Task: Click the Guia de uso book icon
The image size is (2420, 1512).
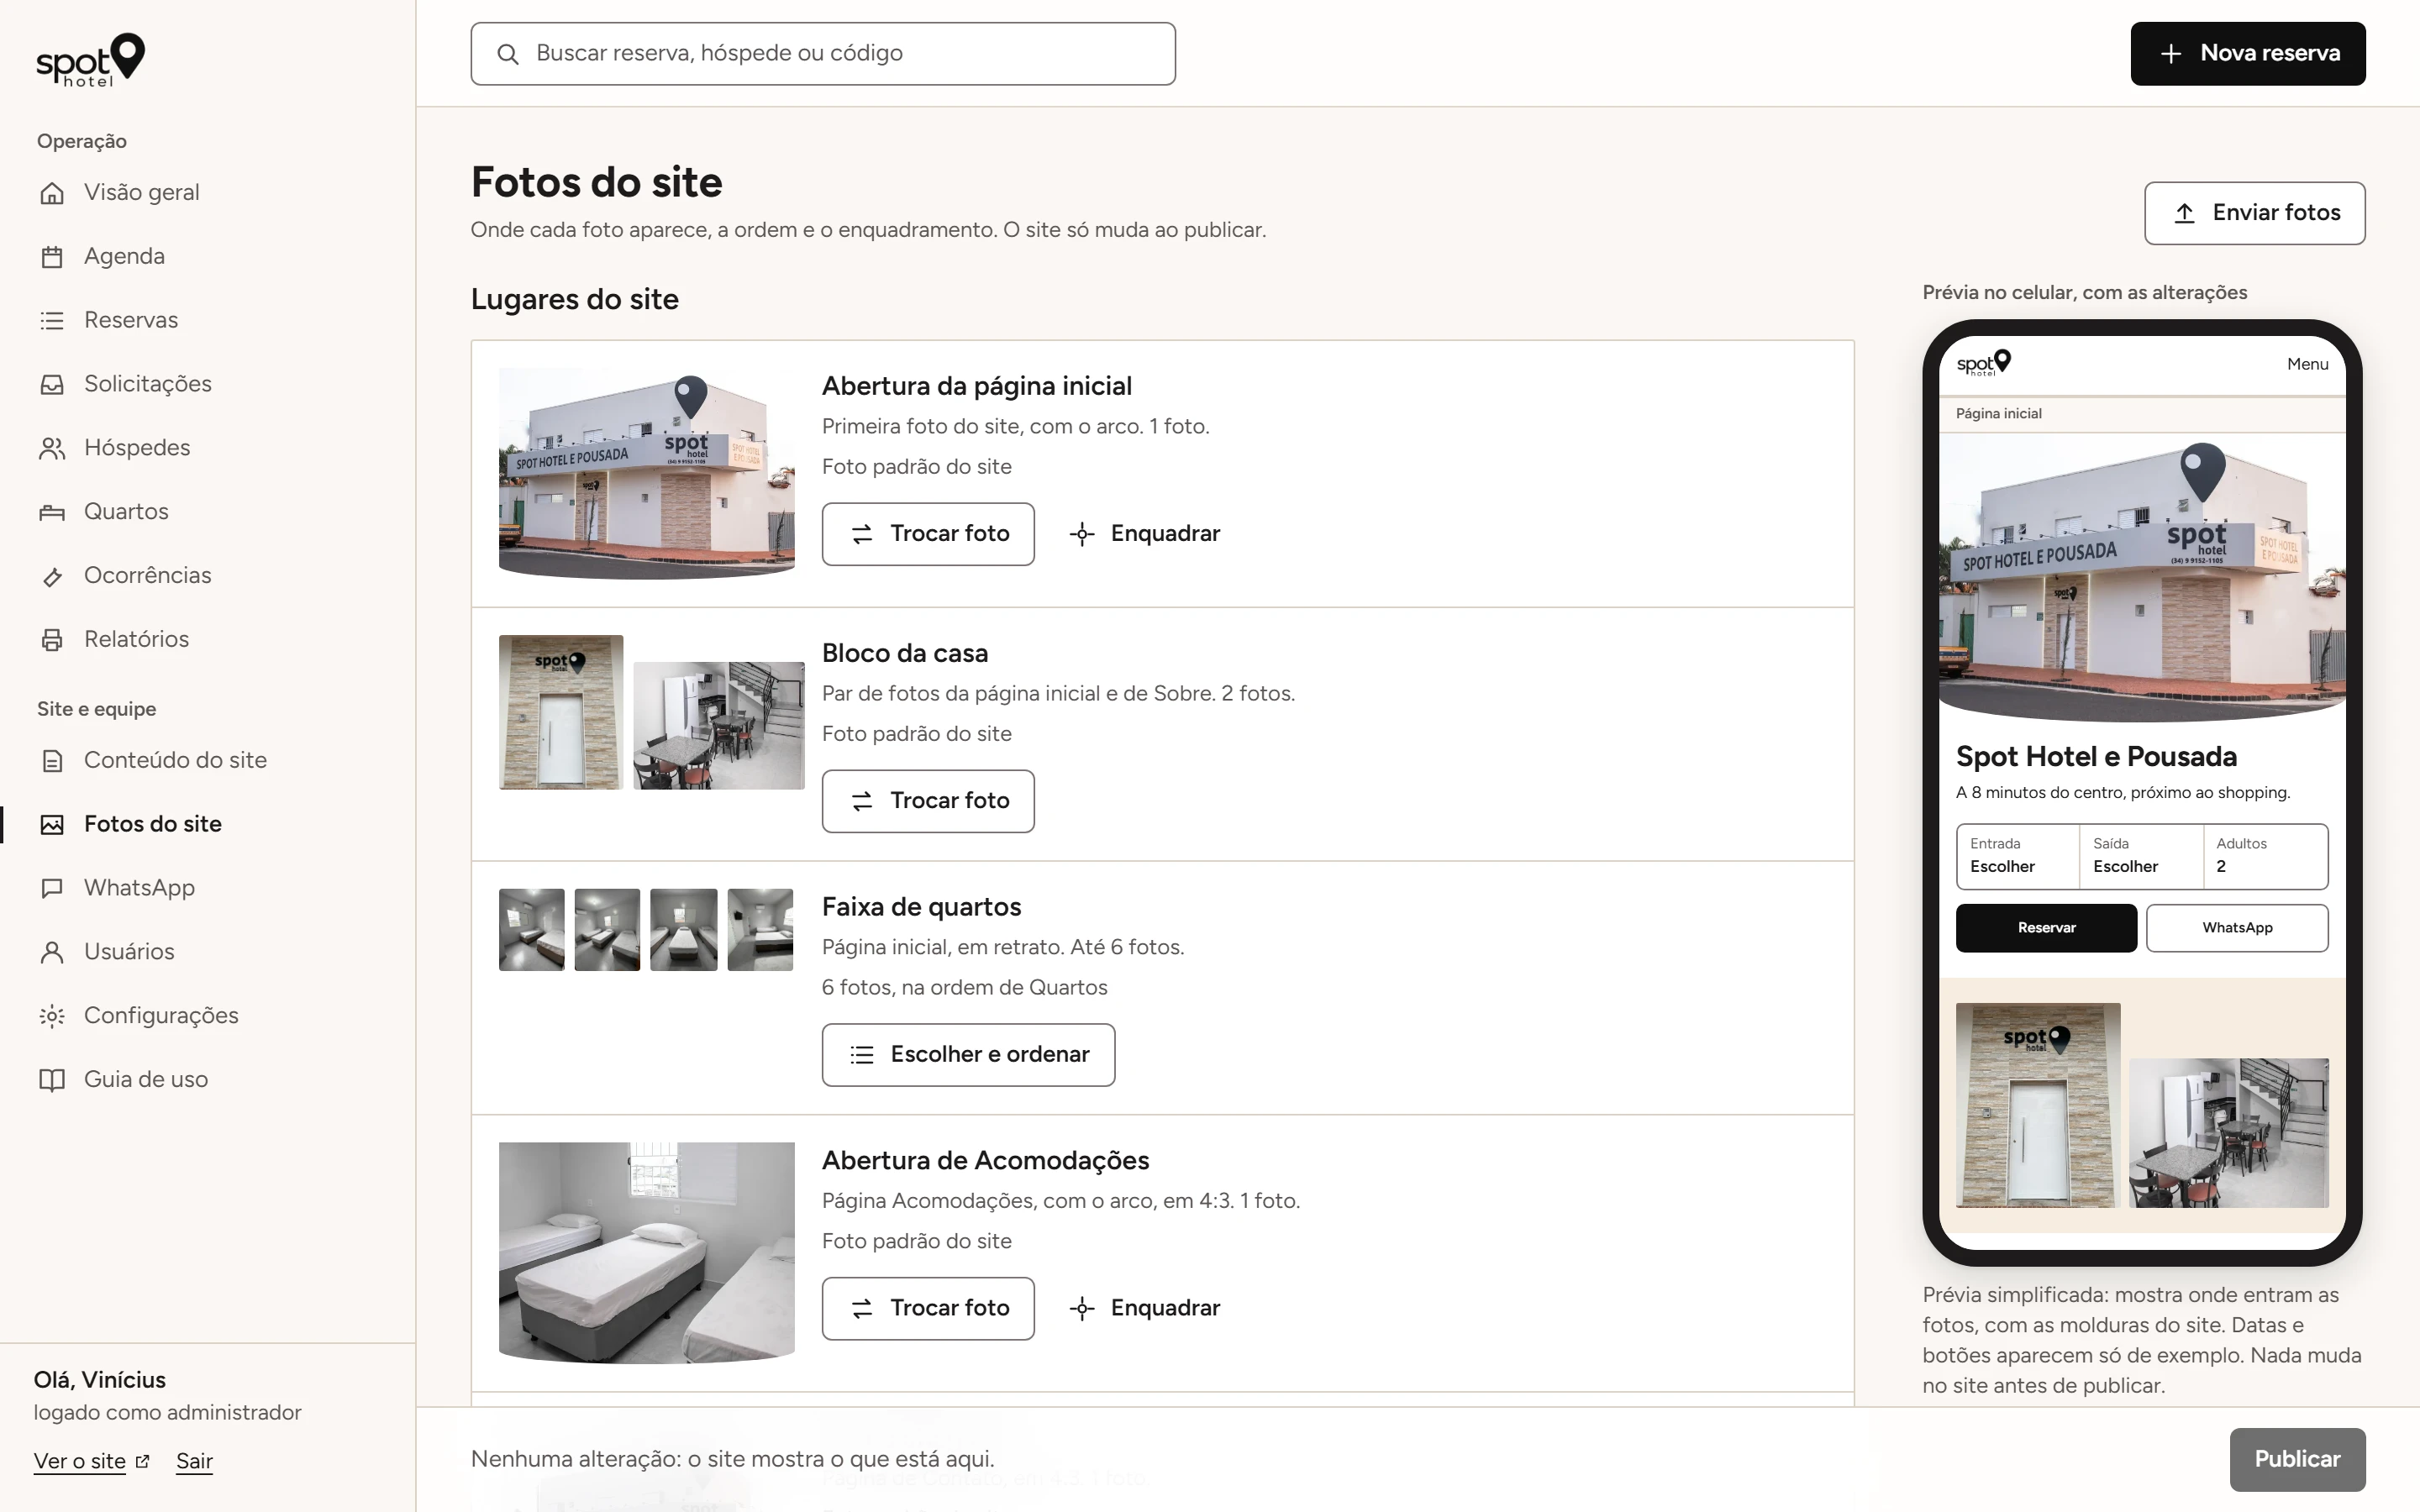Action: pos(52,1080)
